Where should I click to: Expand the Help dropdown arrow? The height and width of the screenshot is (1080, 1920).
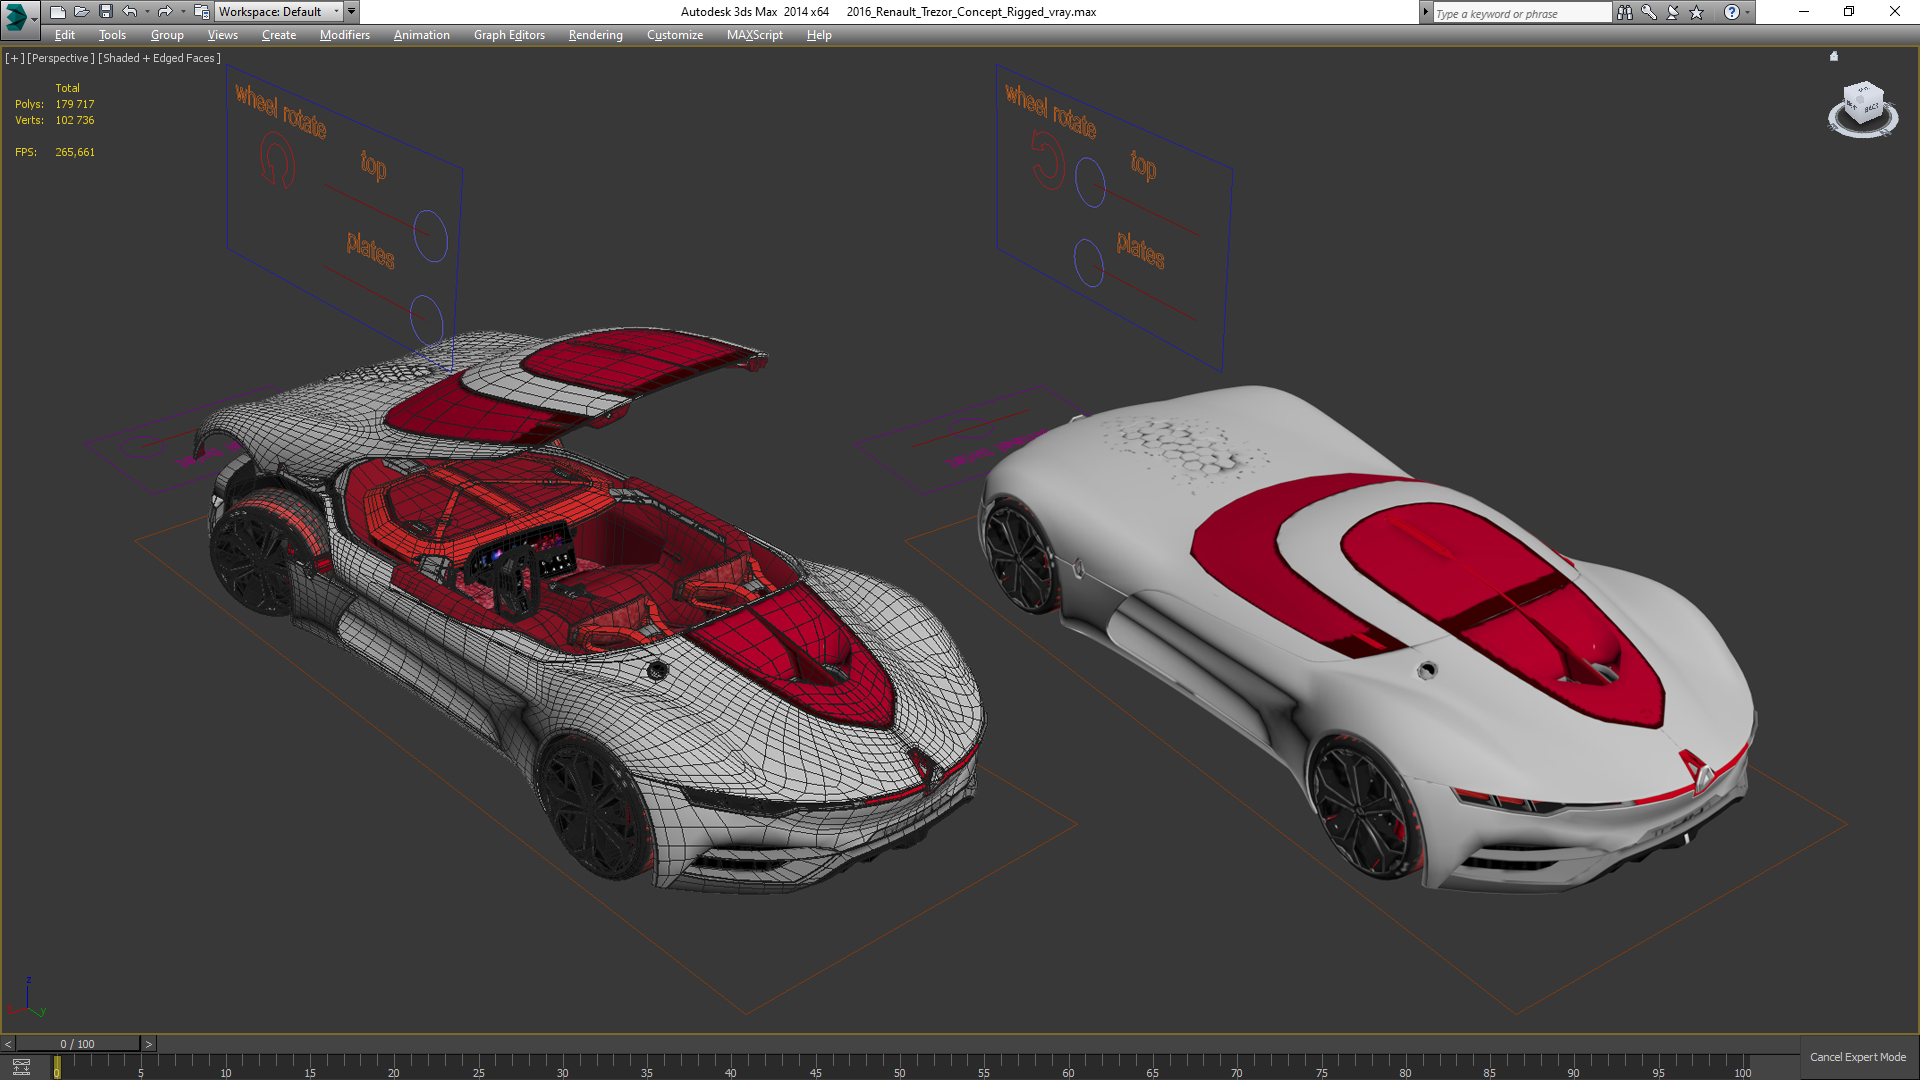[x=1747, y=13]
